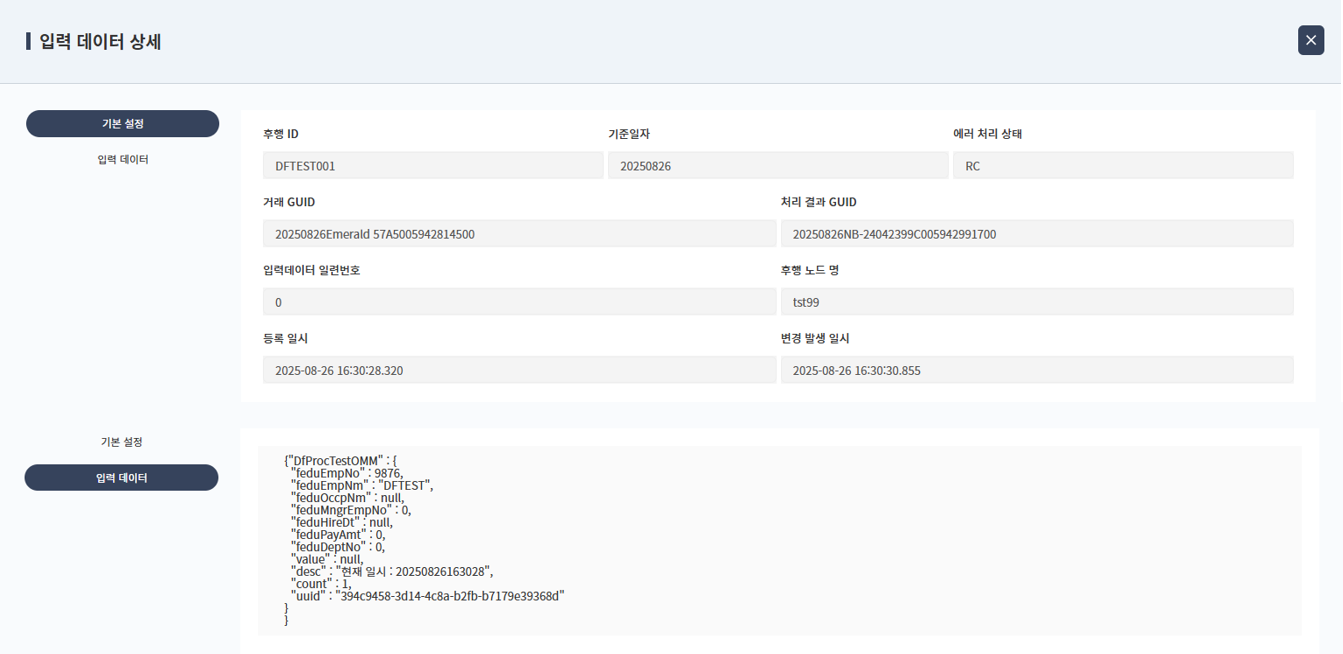This screenshot has height=654, width=1343.
Task: Click the 변경 발생 일시 timestamp field
Action: coord(1036,370)
